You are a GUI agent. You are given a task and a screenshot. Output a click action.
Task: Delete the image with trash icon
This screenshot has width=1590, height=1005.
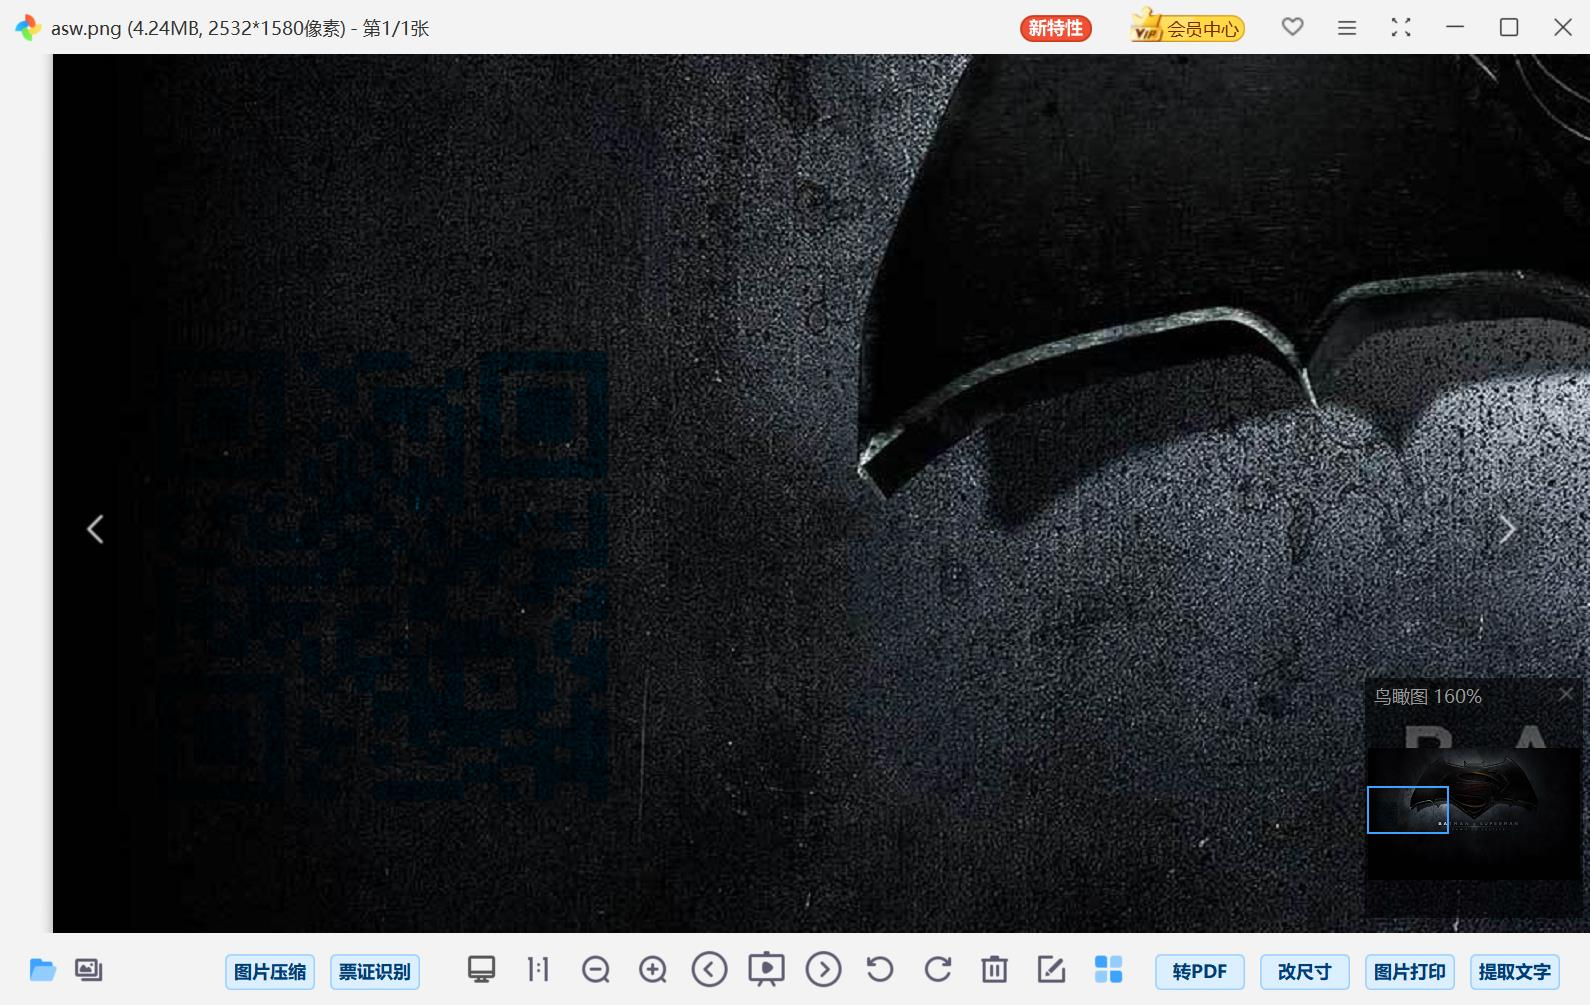994,969
